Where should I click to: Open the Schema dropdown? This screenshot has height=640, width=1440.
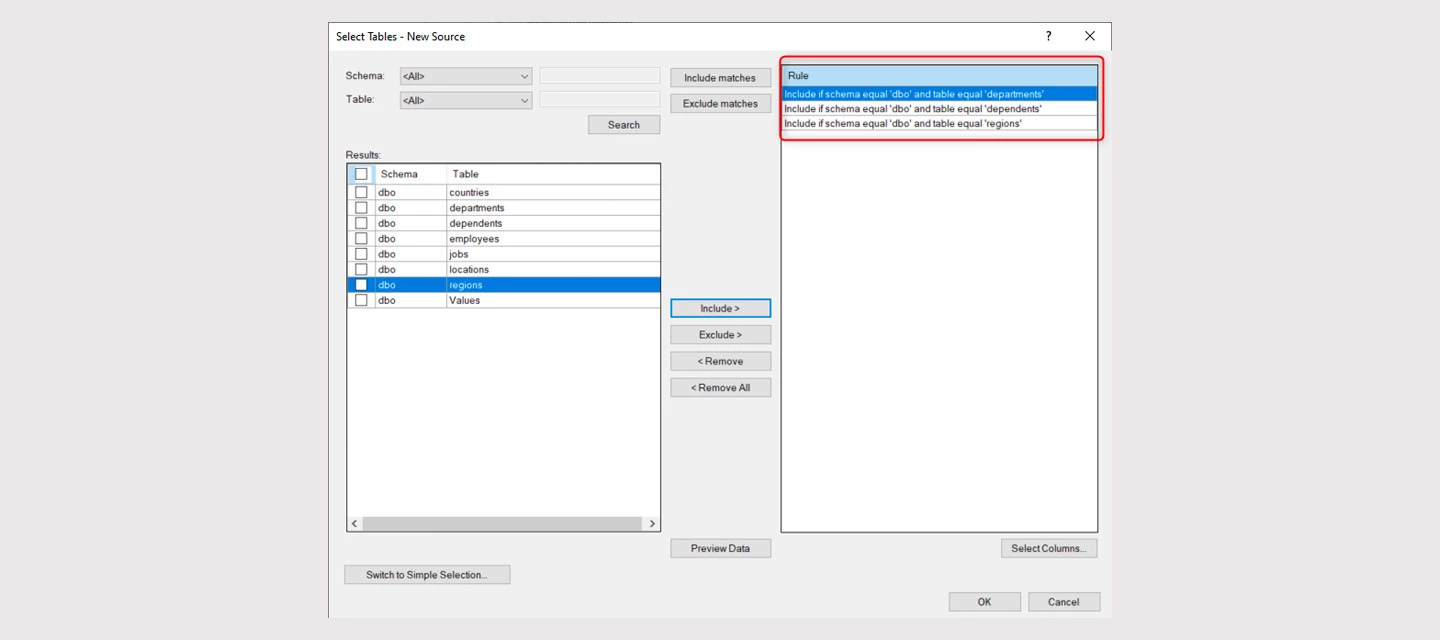(466, 76)
